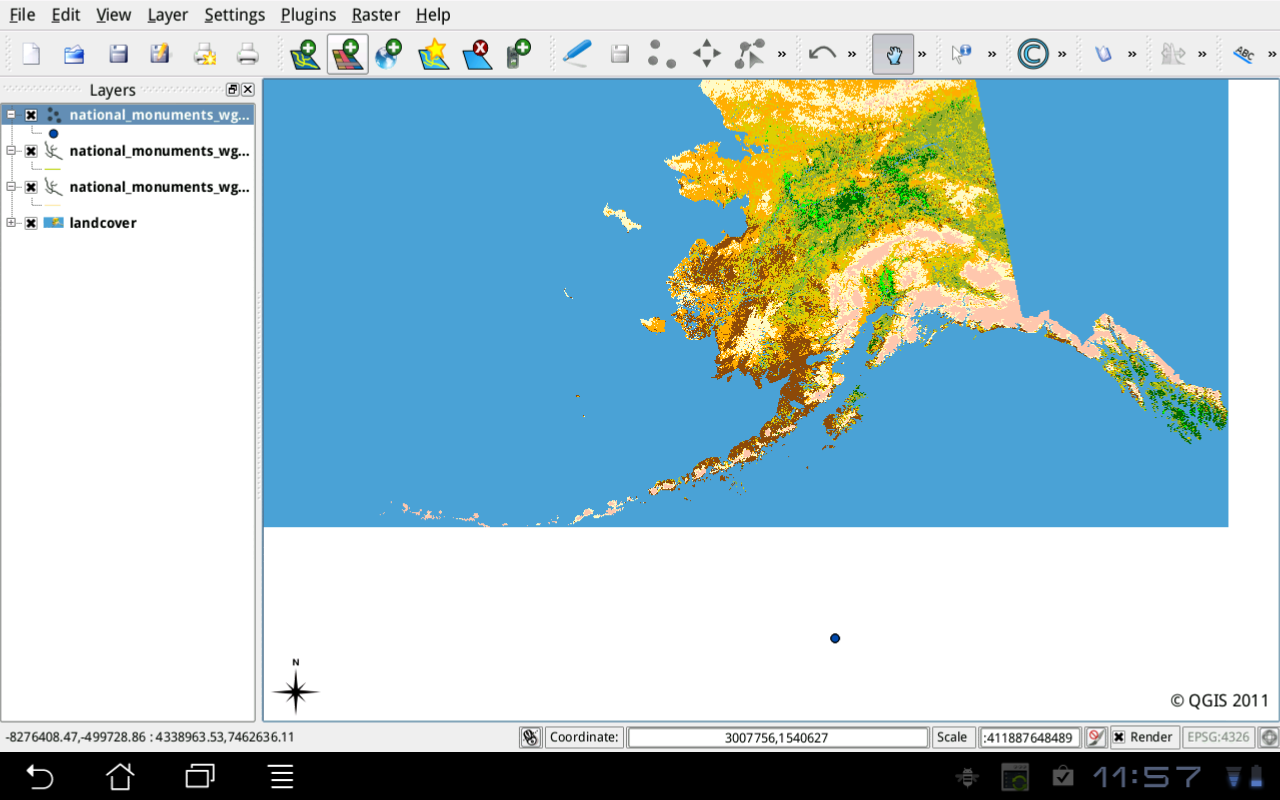Click the Add Vector Layer icon
The width and height of the screenshot is (1280, 800).
pos(305,54)
